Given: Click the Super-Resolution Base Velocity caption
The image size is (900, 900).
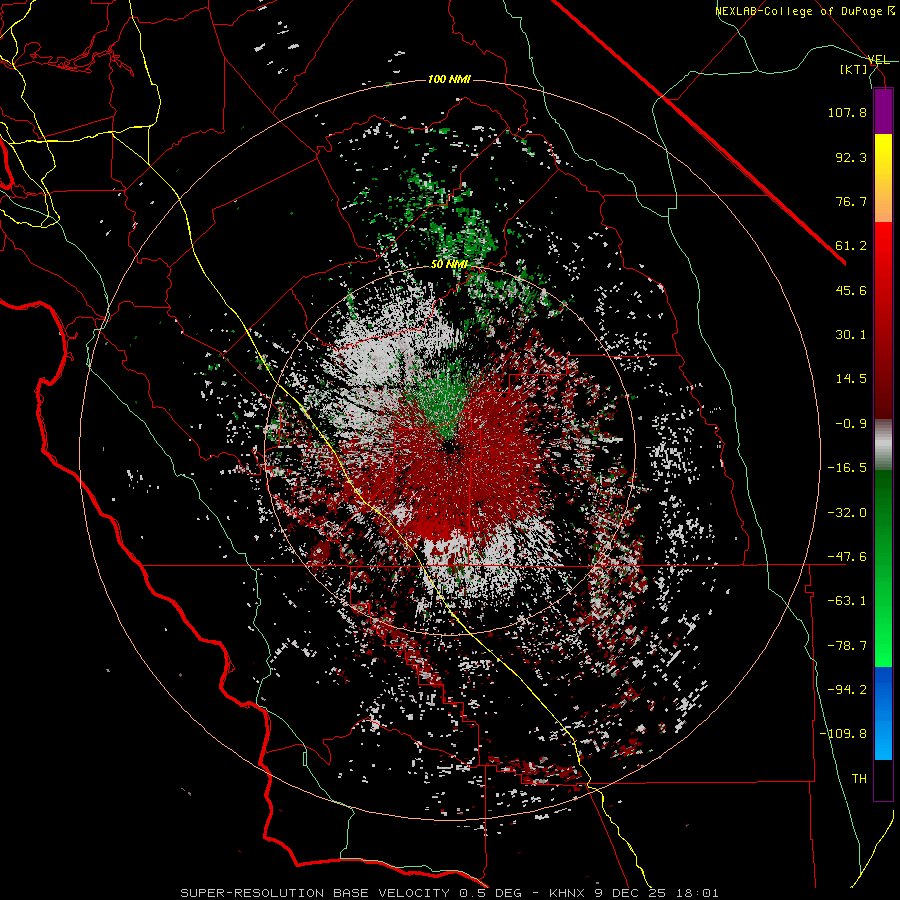Looking at the screenshot, I should (449, 893).
